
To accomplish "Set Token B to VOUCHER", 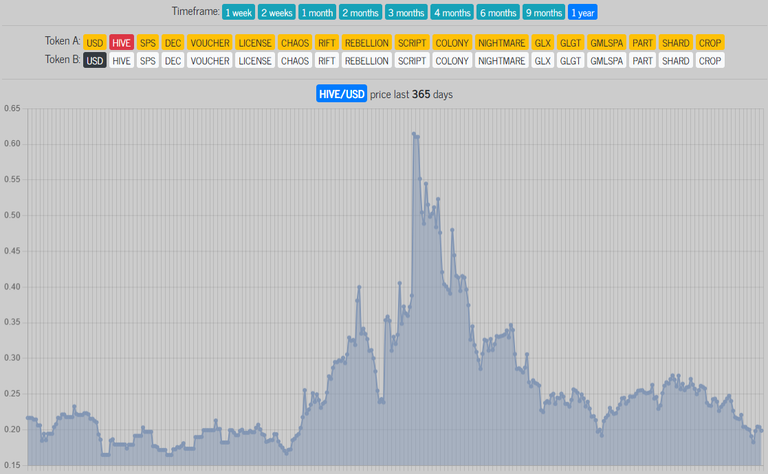I will pyautogui.click(x=210, y=61).
